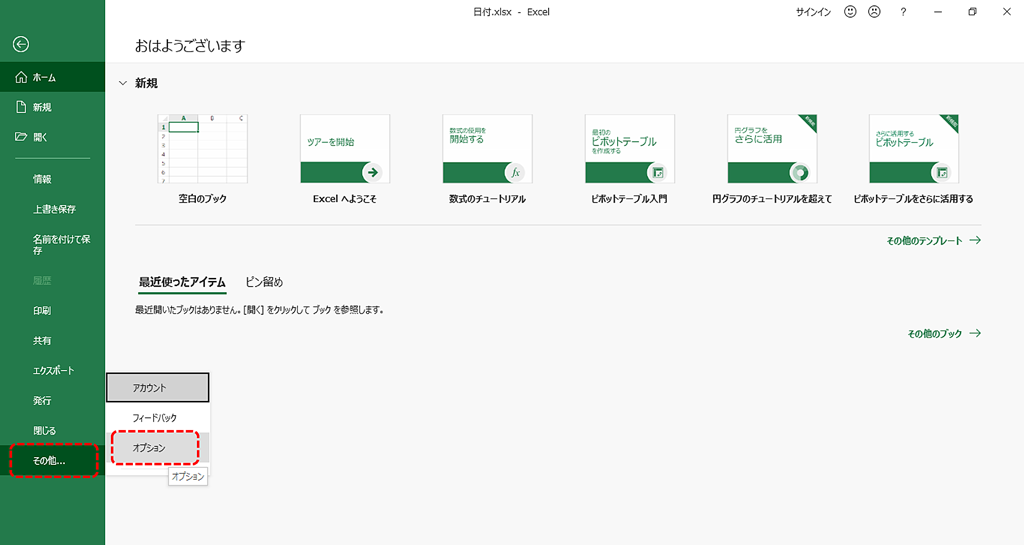Click the new document icon beside 新規
Viewport: 1024px width, 545px height.
click(21, 107)
